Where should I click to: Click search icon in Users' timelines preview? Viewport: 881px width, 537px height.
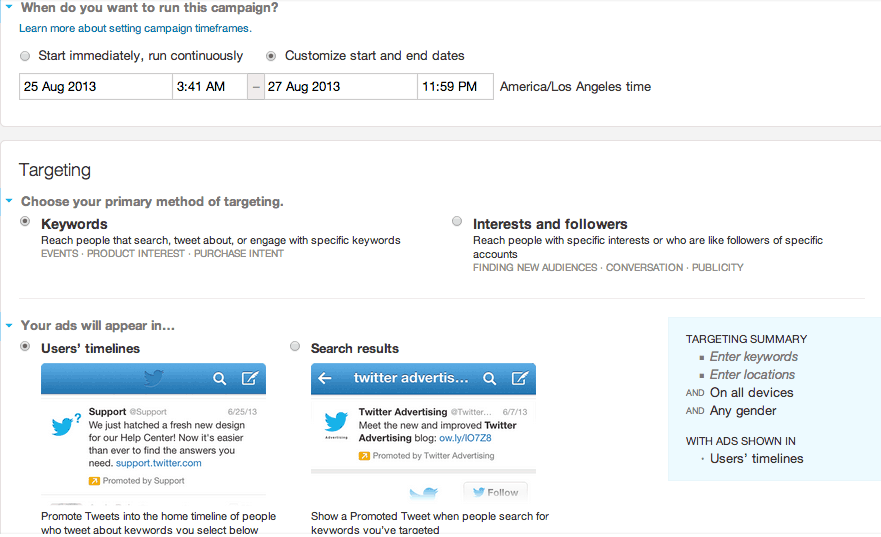pyautogui.click(x=219, y=379)
